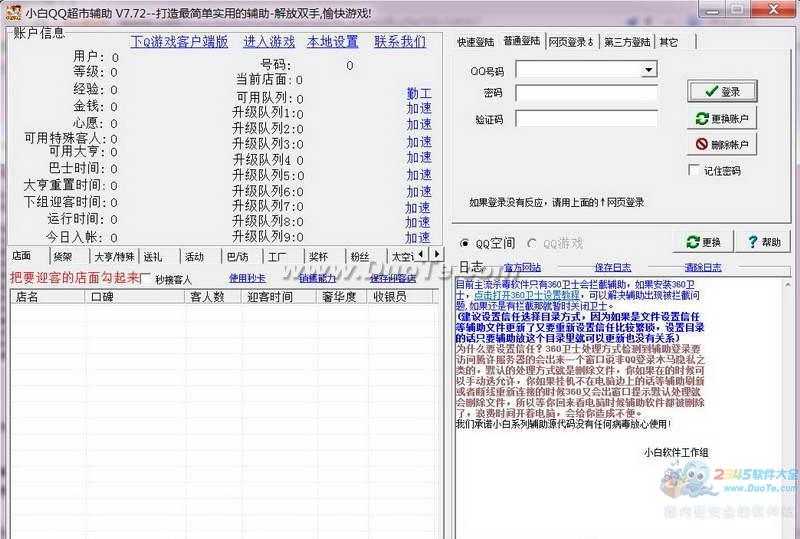Switch to the 普通登陆 tab
800x539 pixels.
521,40
